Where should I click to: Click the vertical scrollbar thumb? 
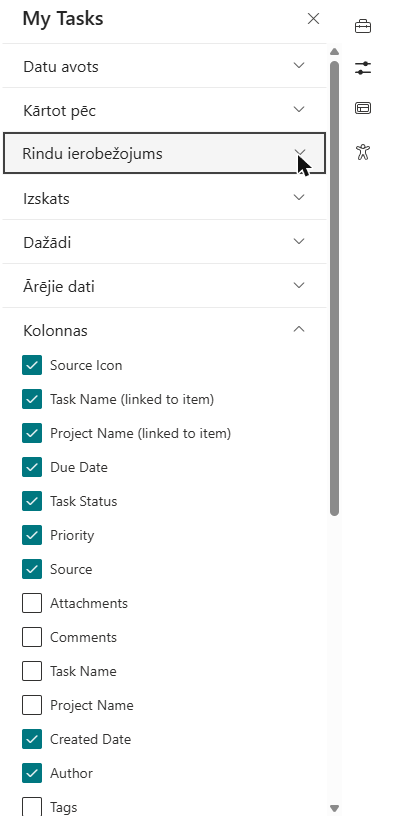(335, 288)
